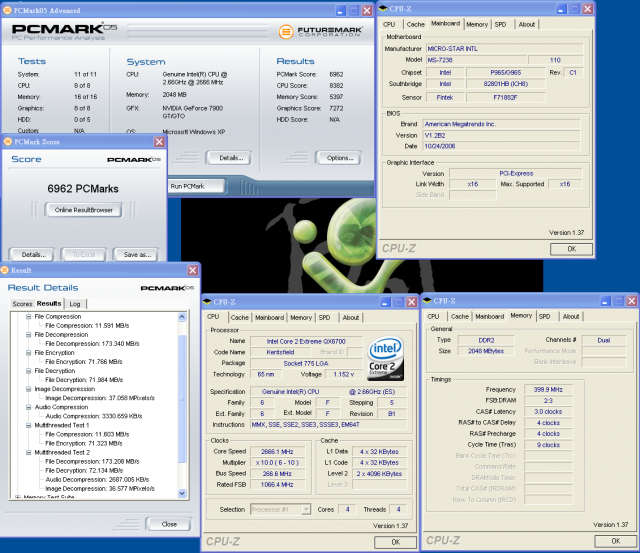Switch to the Scores tab in Result Details
Viewport: 640px width, 553px height.
click(x=22, y=304)
